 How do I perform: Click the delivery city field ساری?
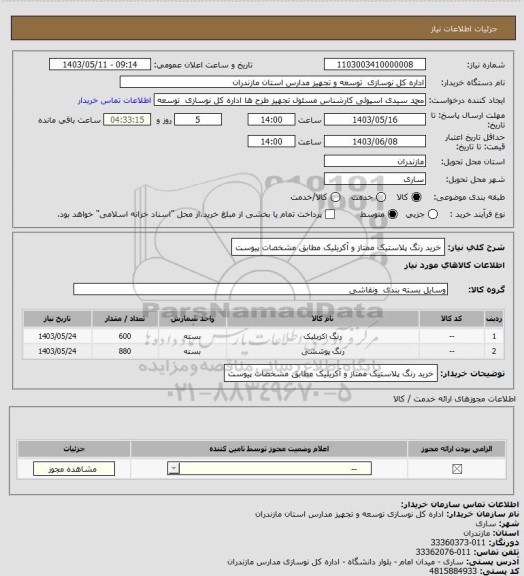[375, 179]
